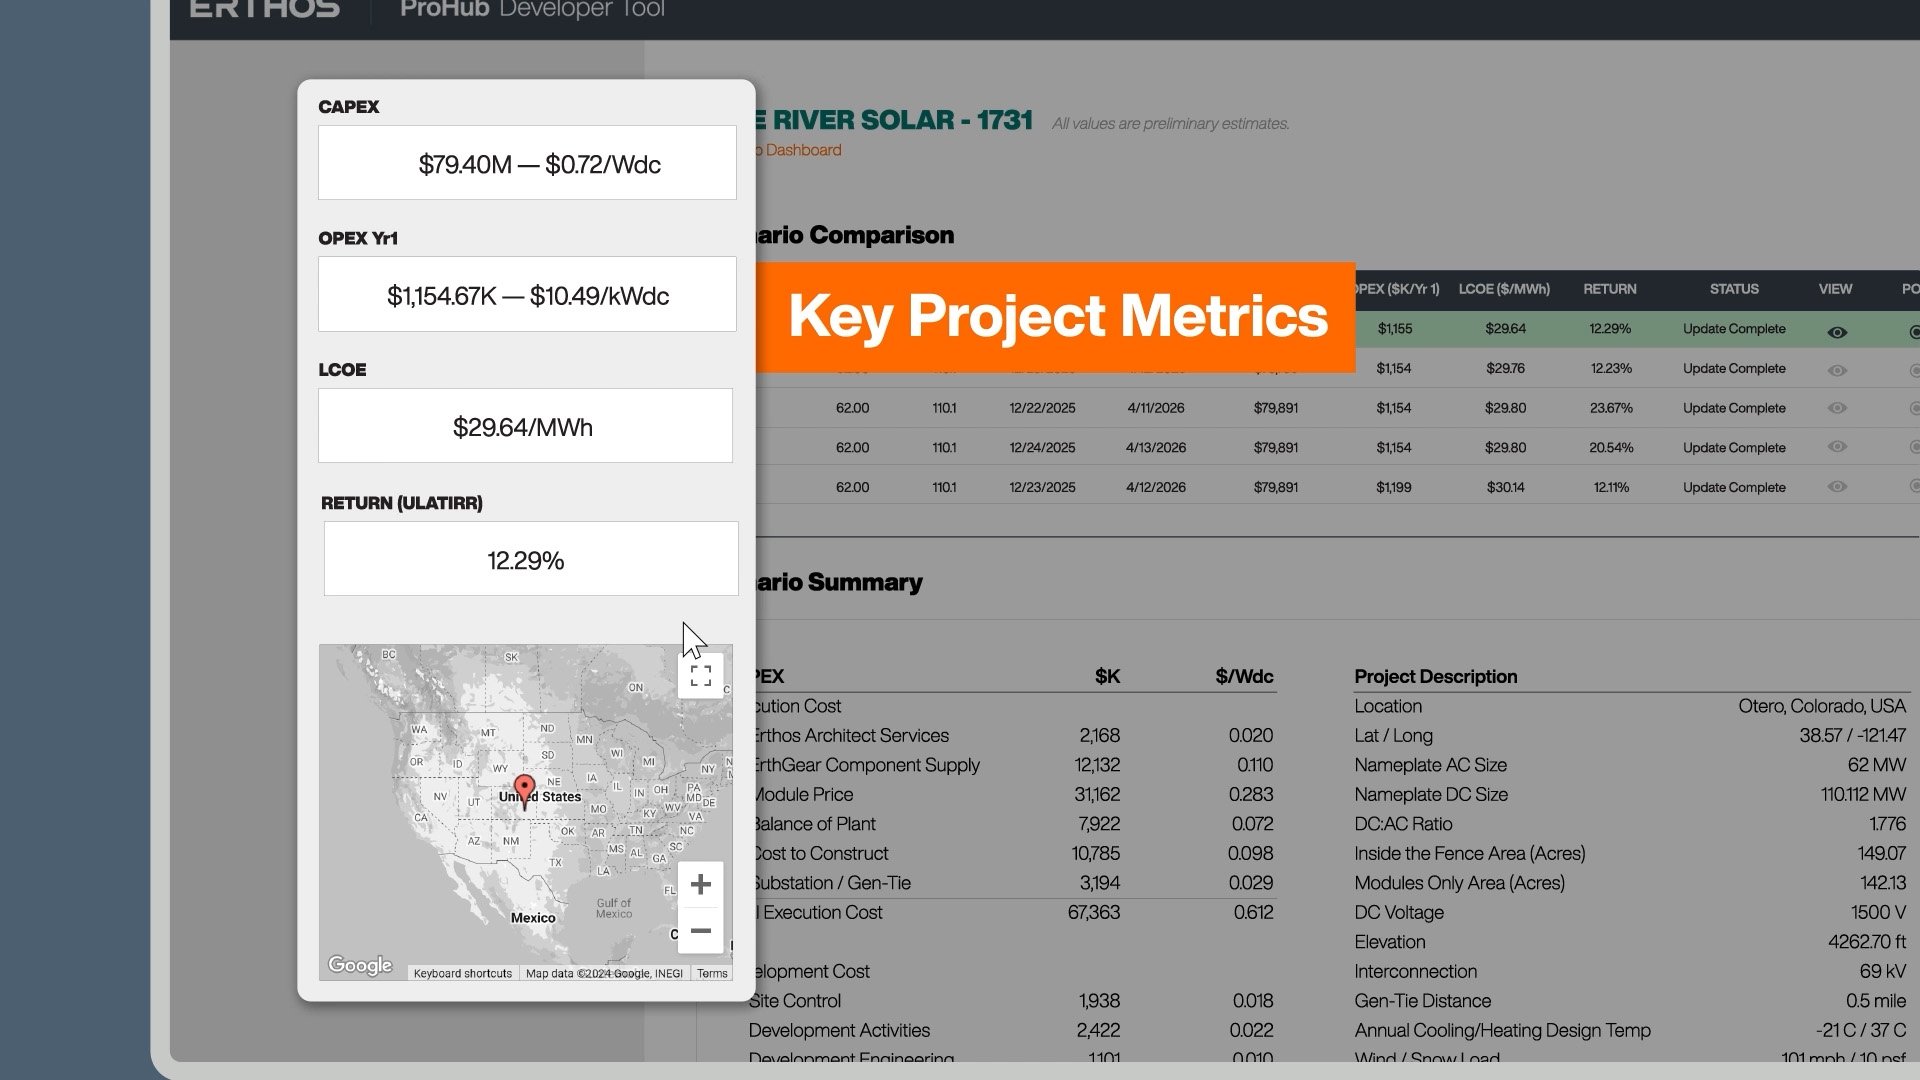
Task: Show the scenario with 23.67% return
Action: [x=1837, y=408]
